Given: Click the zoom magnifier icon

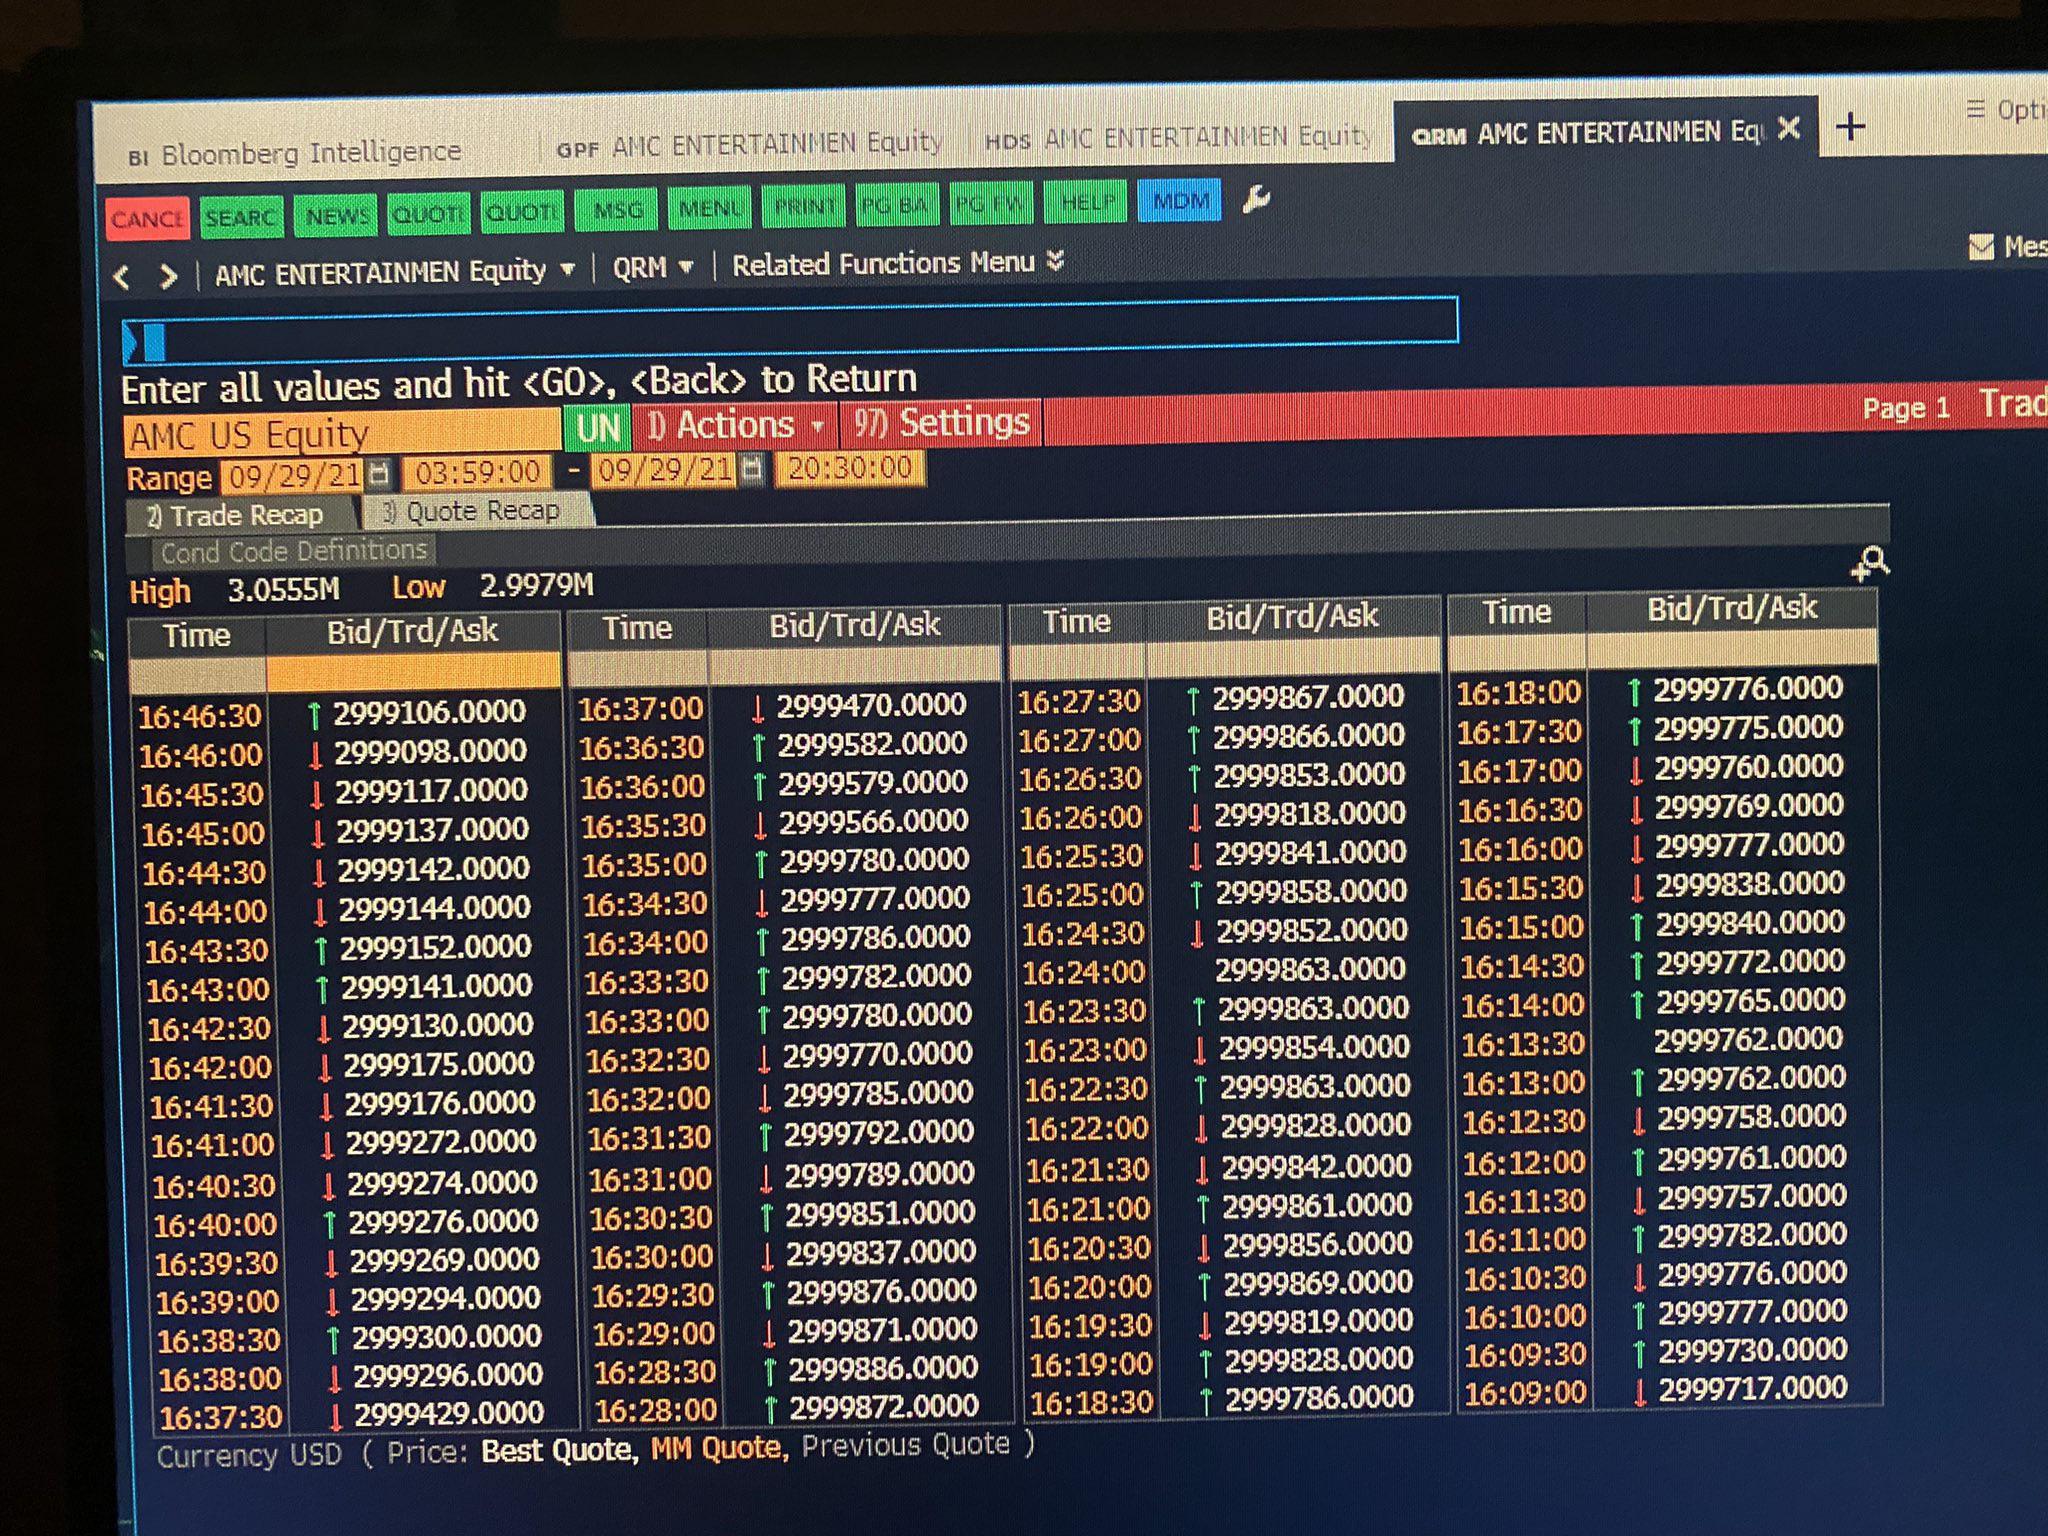Looking at the screenshot, I should pyautogui.click(x=1870, y=565).
